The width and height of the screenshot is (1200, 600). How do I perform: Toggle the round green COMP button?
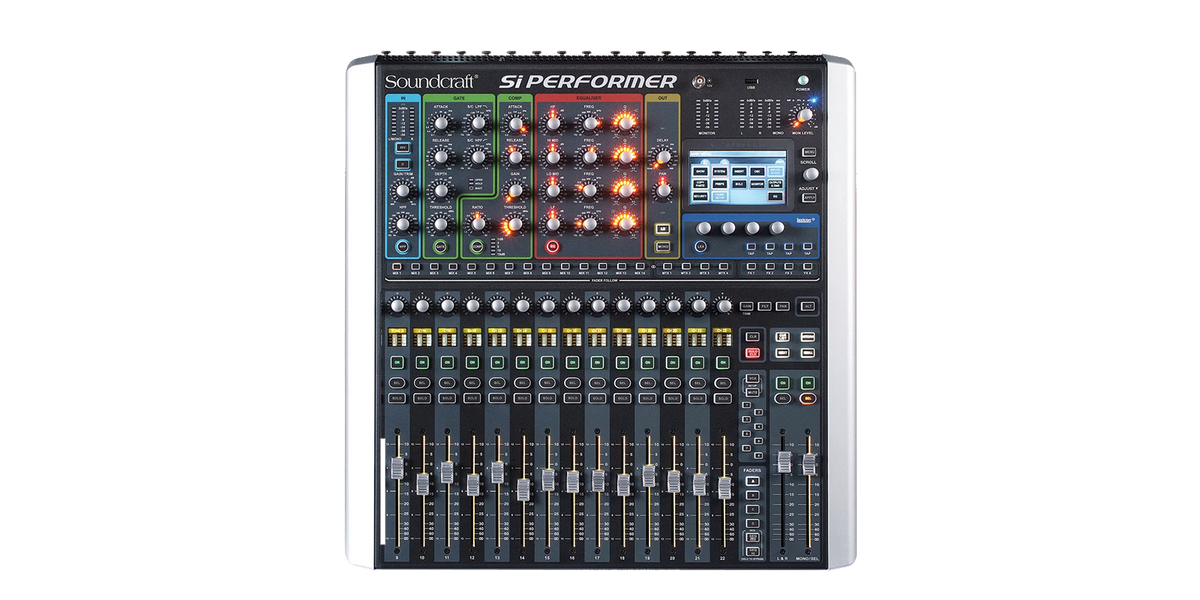coord(477,246)
